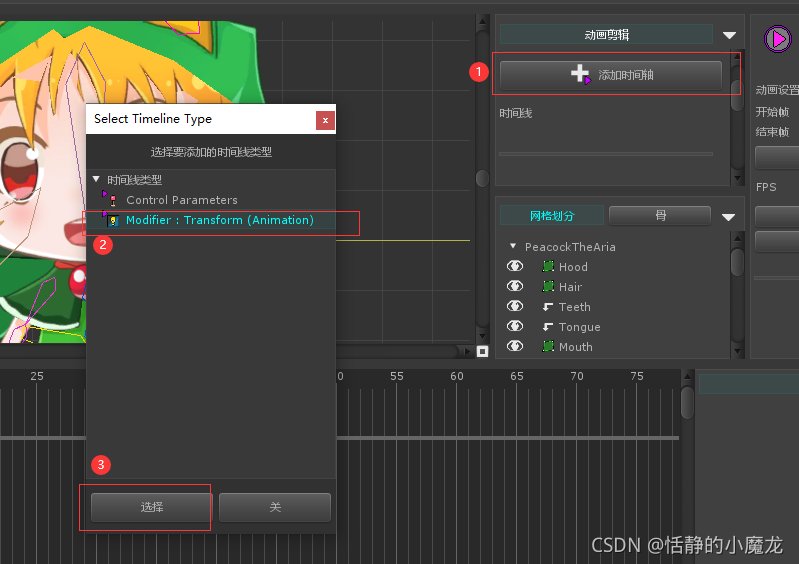The height and width of the screenshot is (564, 799).
Task: Switch to the 骨 bone tab
Action: (660, 216)
